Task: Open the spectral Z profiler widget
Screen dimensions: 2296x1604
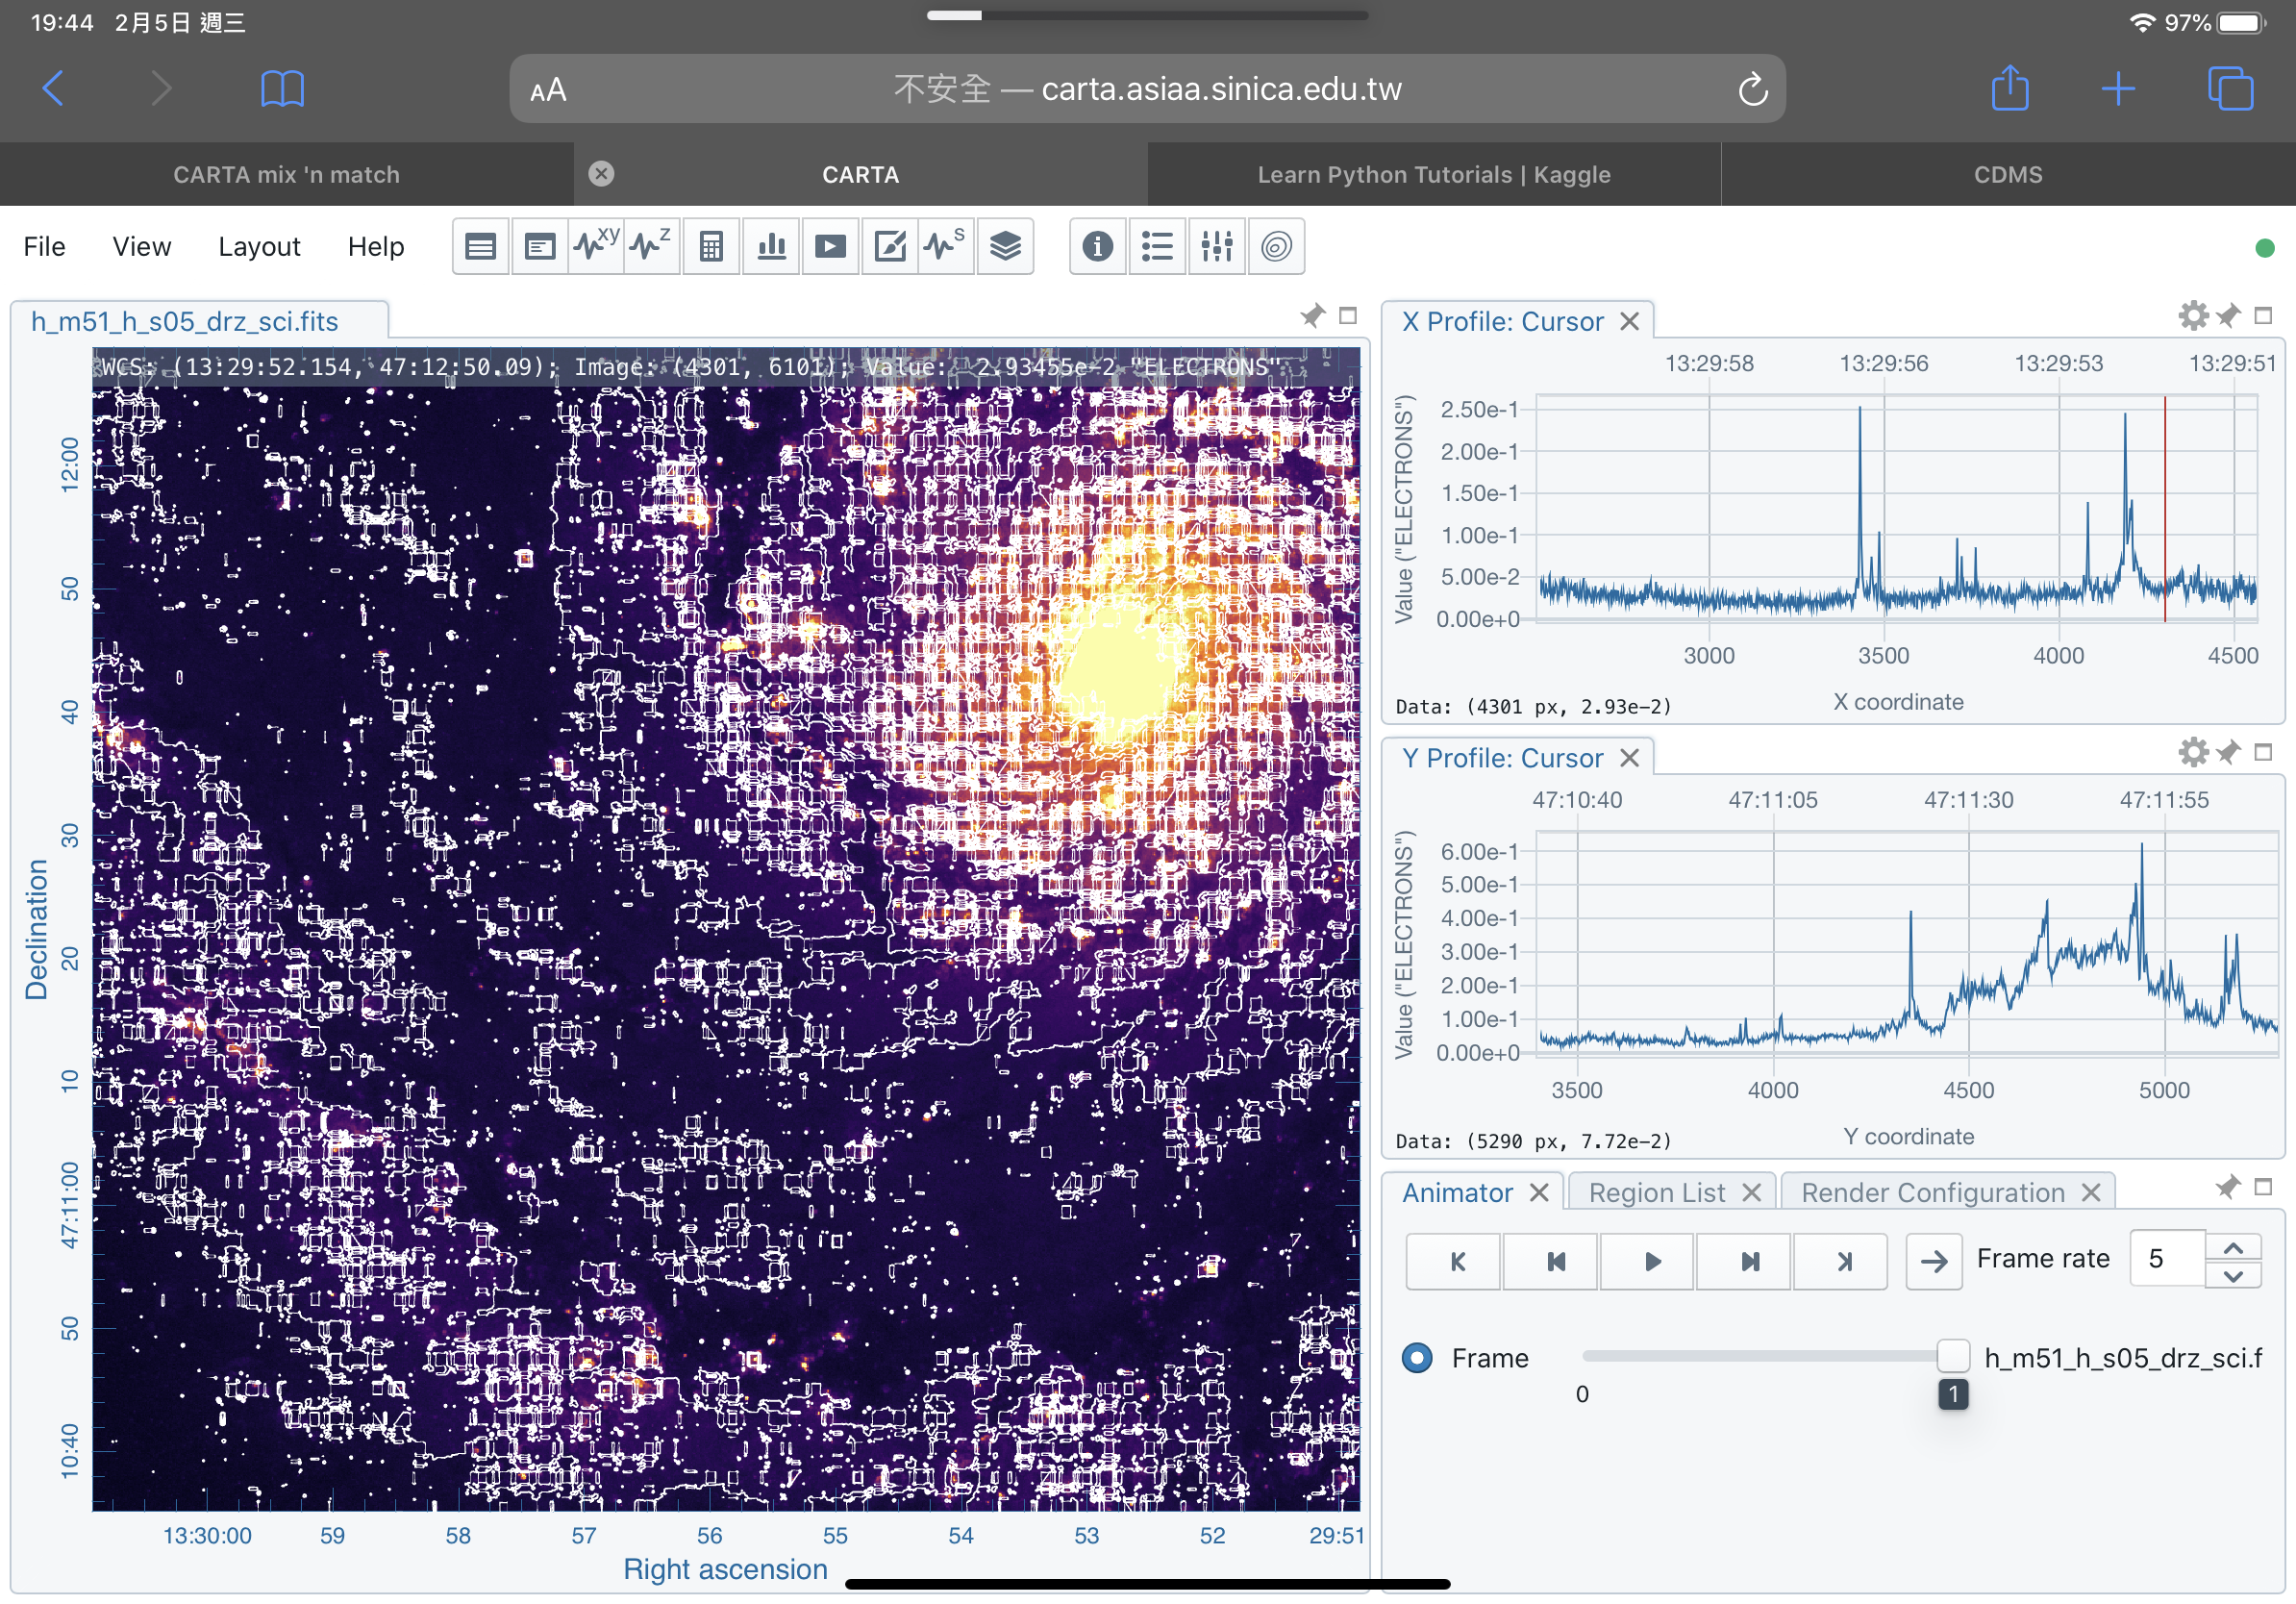Action: point(651,246)
